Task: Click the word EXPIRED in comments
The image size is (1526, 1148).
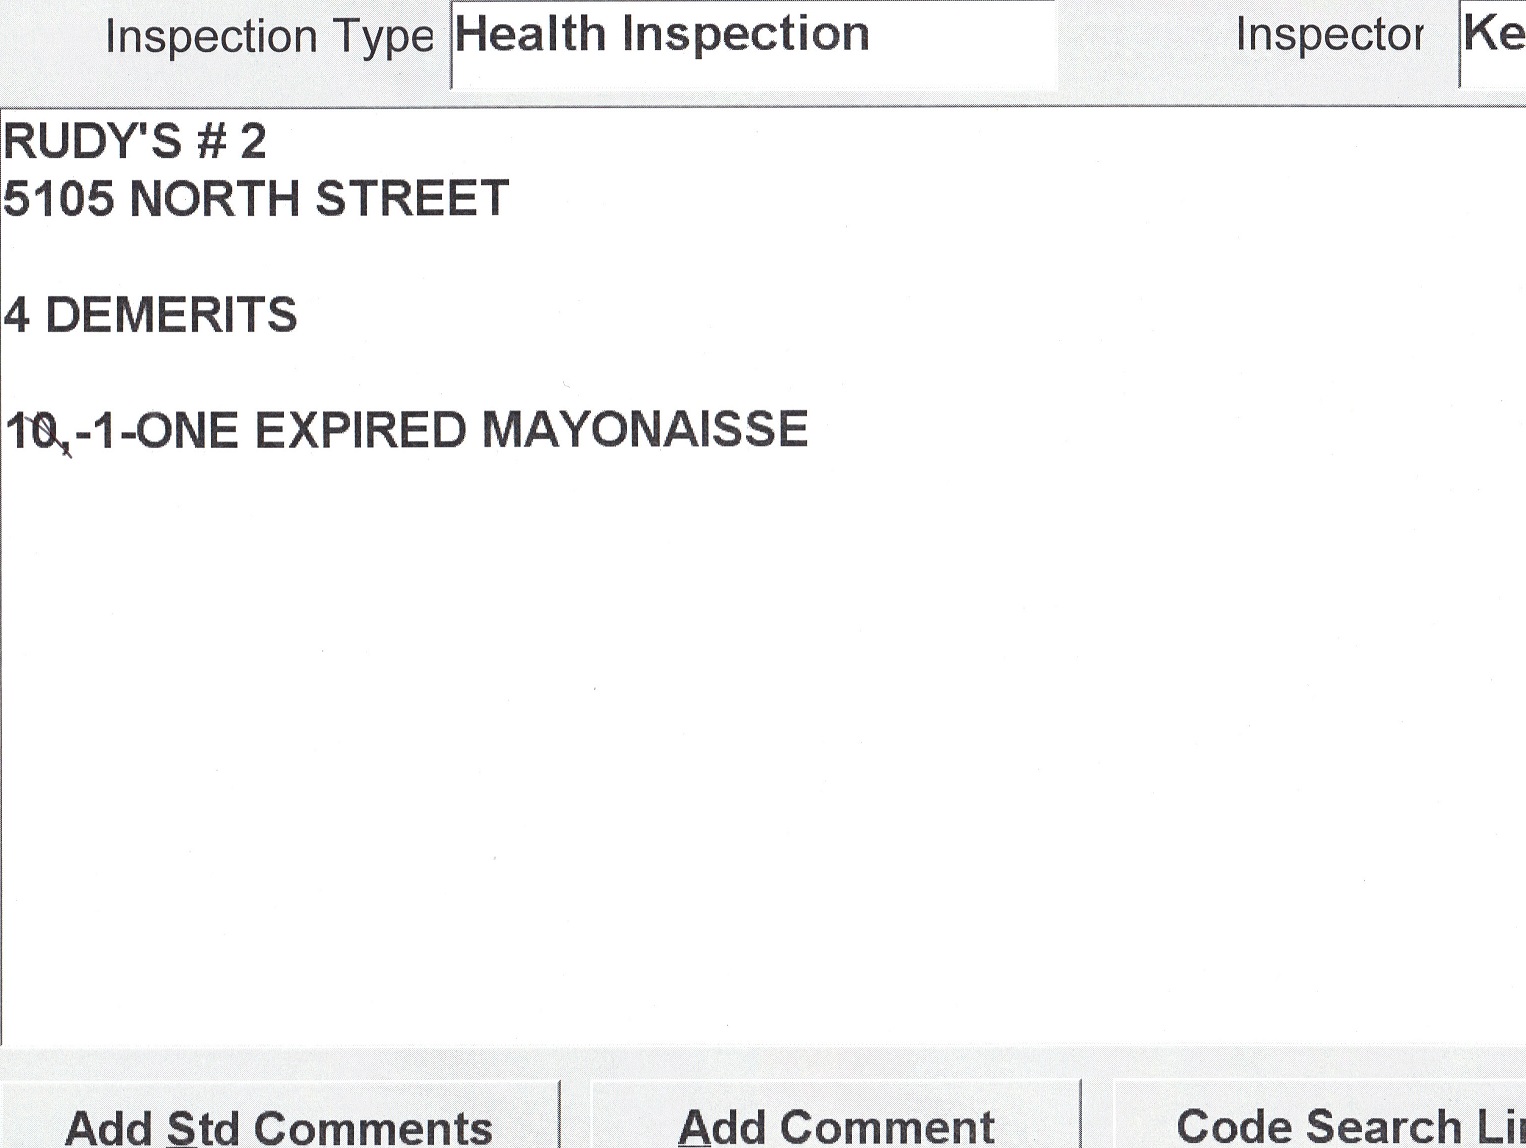Action: click(x=361, y=431)
